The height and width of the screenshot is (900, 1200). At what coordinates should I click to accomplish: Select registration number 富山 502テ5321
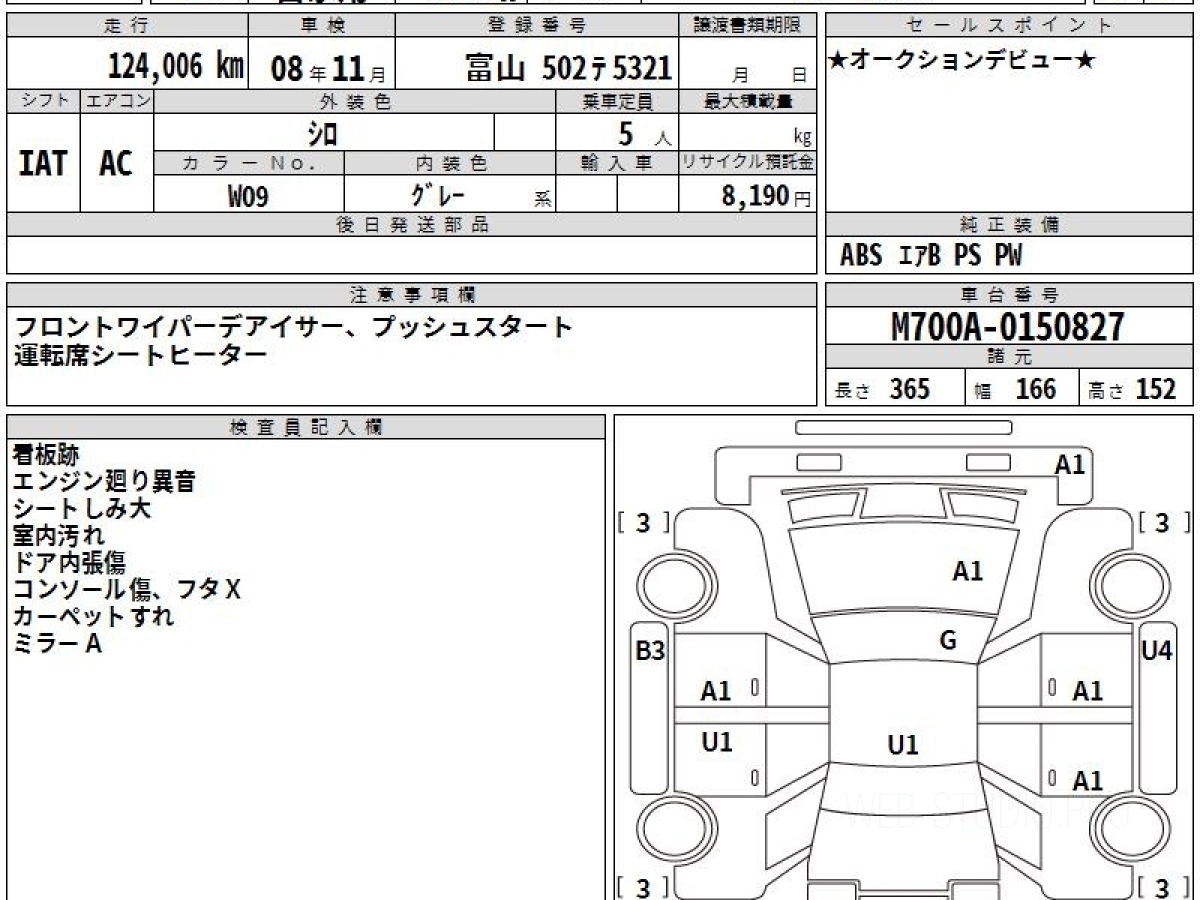coord(567,68)
